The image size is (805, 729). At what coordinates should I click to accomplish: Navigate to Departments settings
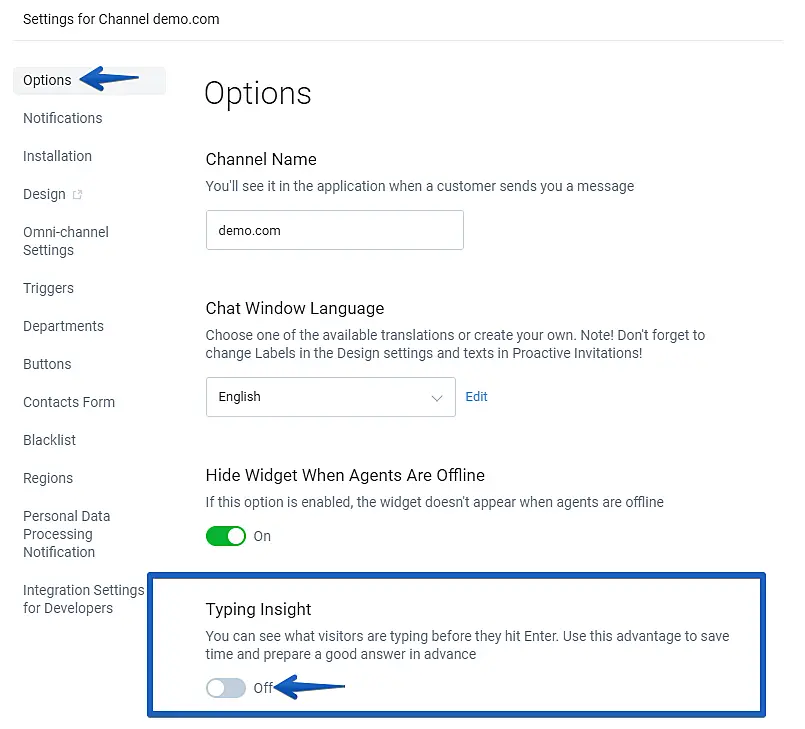coord(63,326)
